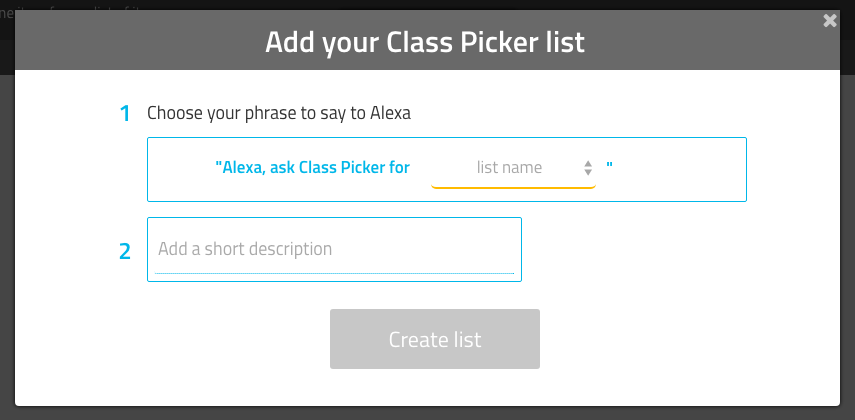Click the yellow underline beneath the list name selector
This screenshot has height=420, width=855.
(x=513, y=187)
